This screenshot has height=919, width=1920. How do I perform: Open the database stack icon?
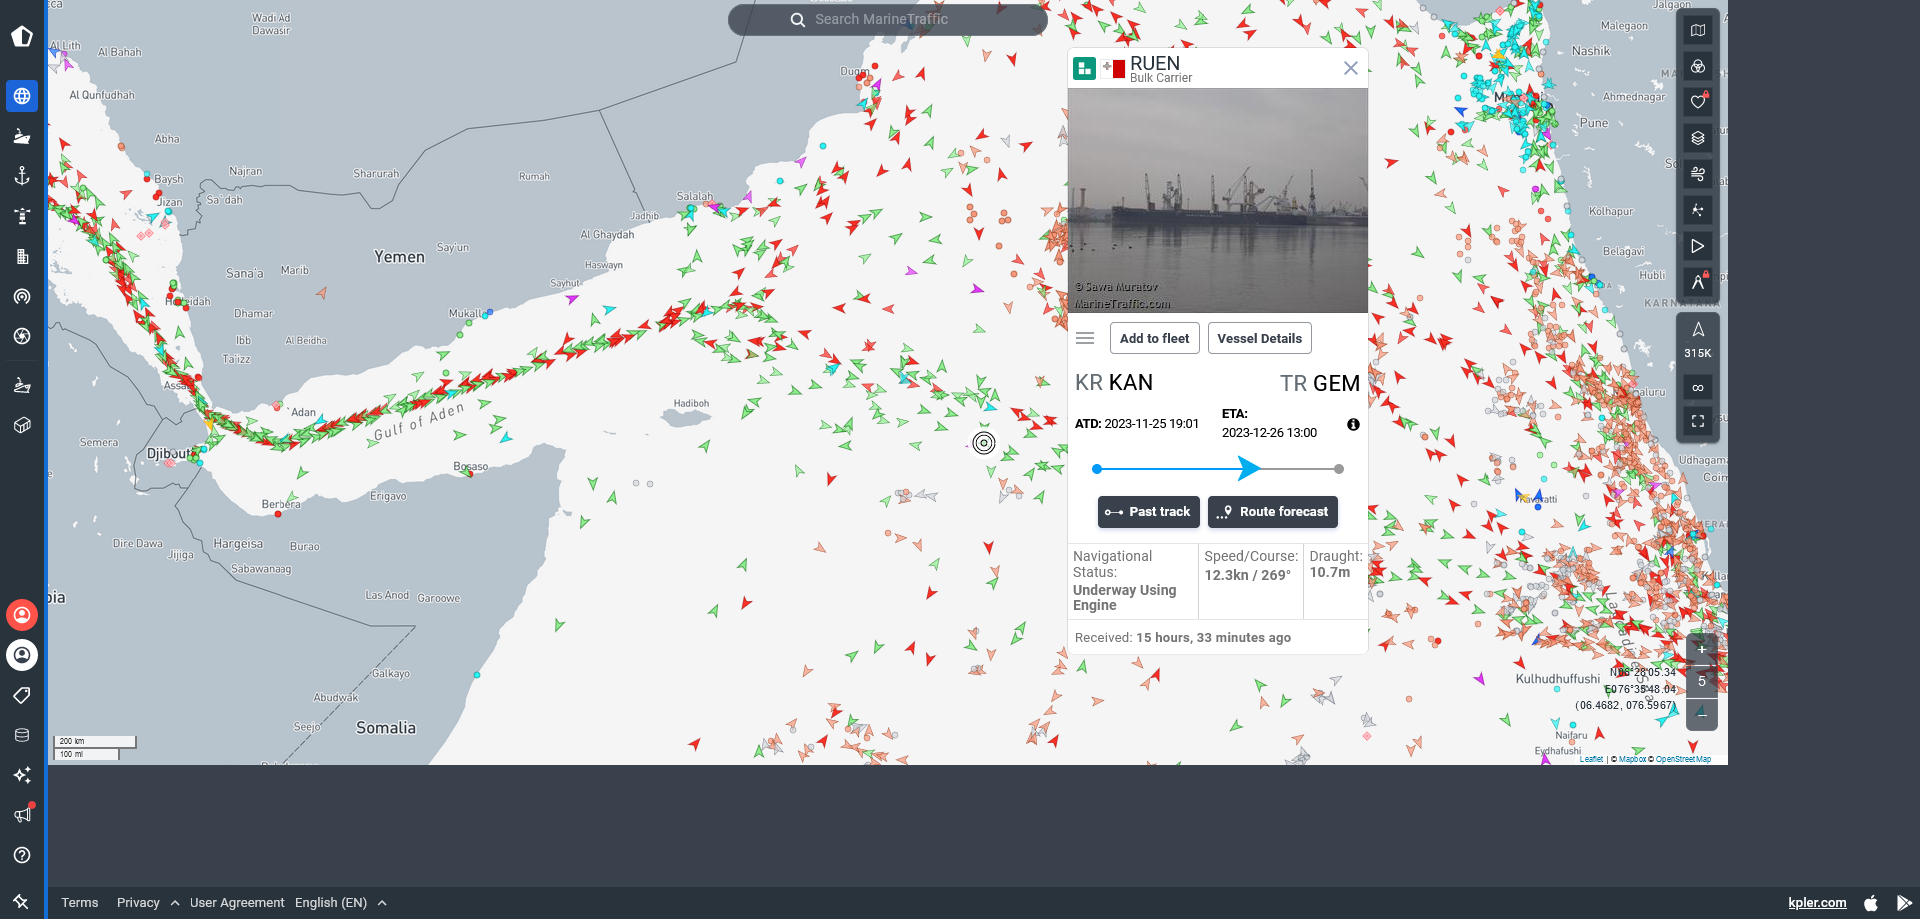click(x=22, y=735)
